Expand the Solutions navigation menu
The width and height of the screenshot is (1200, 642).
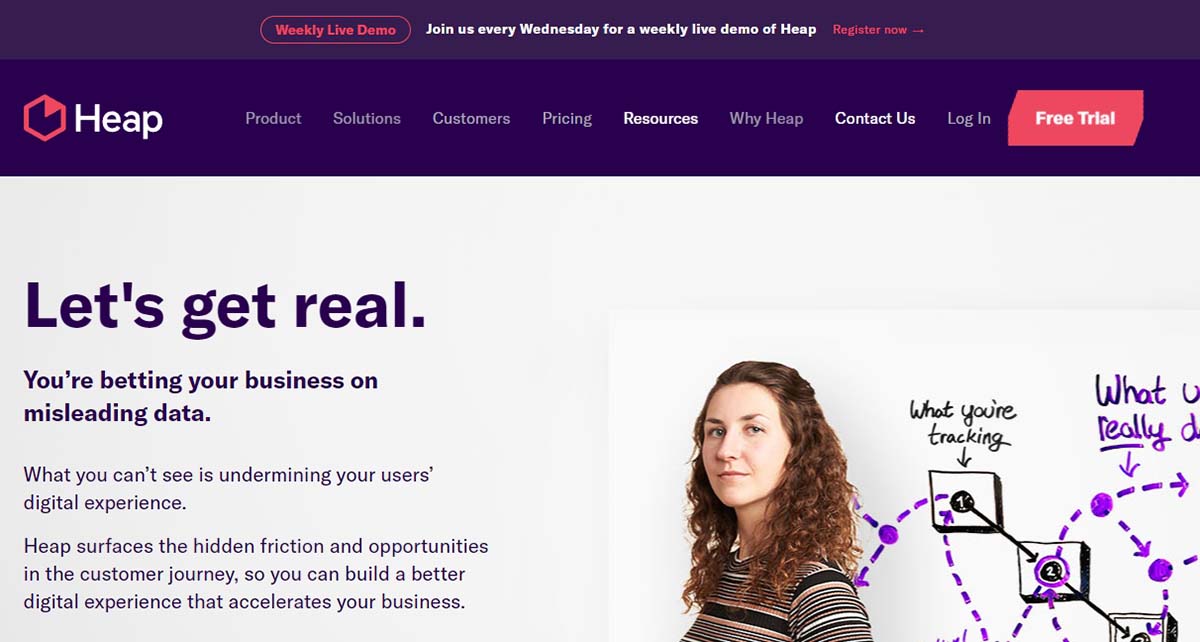tap(367, 118)
